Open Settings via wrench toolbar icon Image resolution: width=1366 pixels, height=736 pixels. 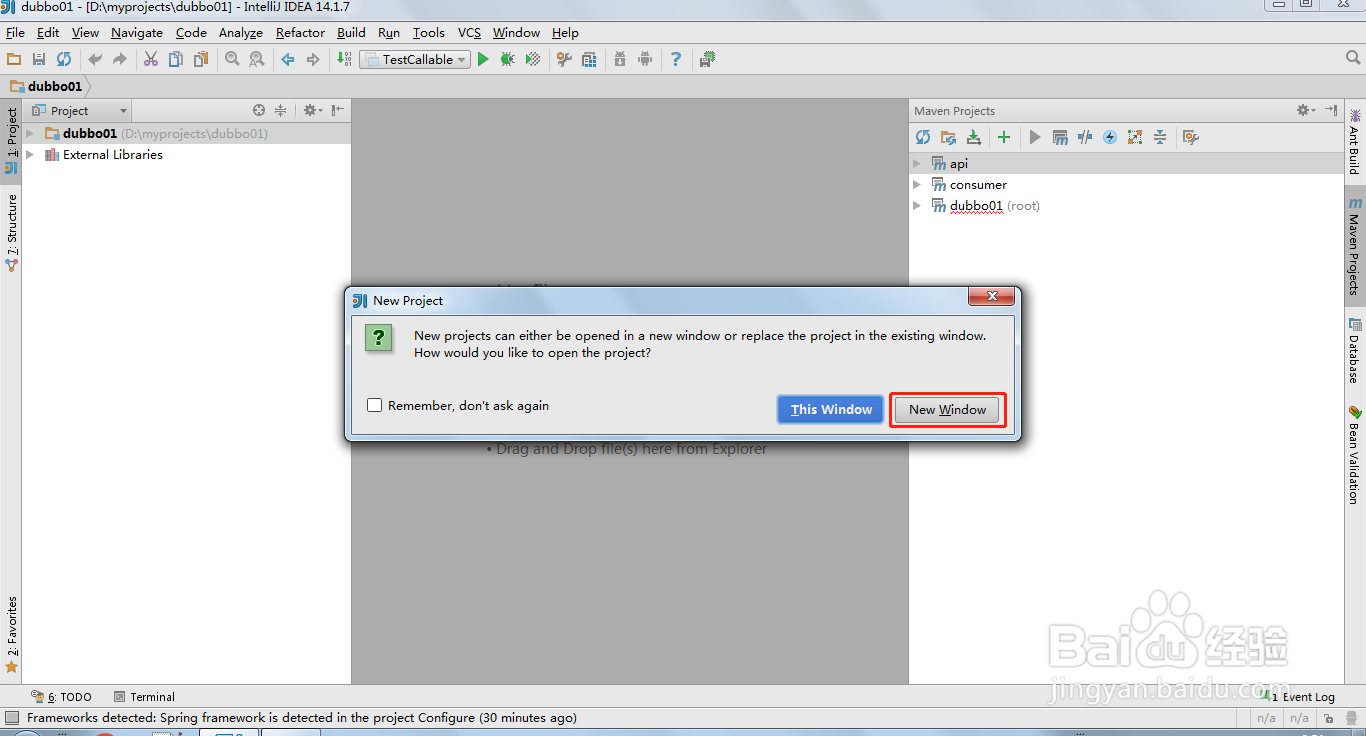coord(564,60)
